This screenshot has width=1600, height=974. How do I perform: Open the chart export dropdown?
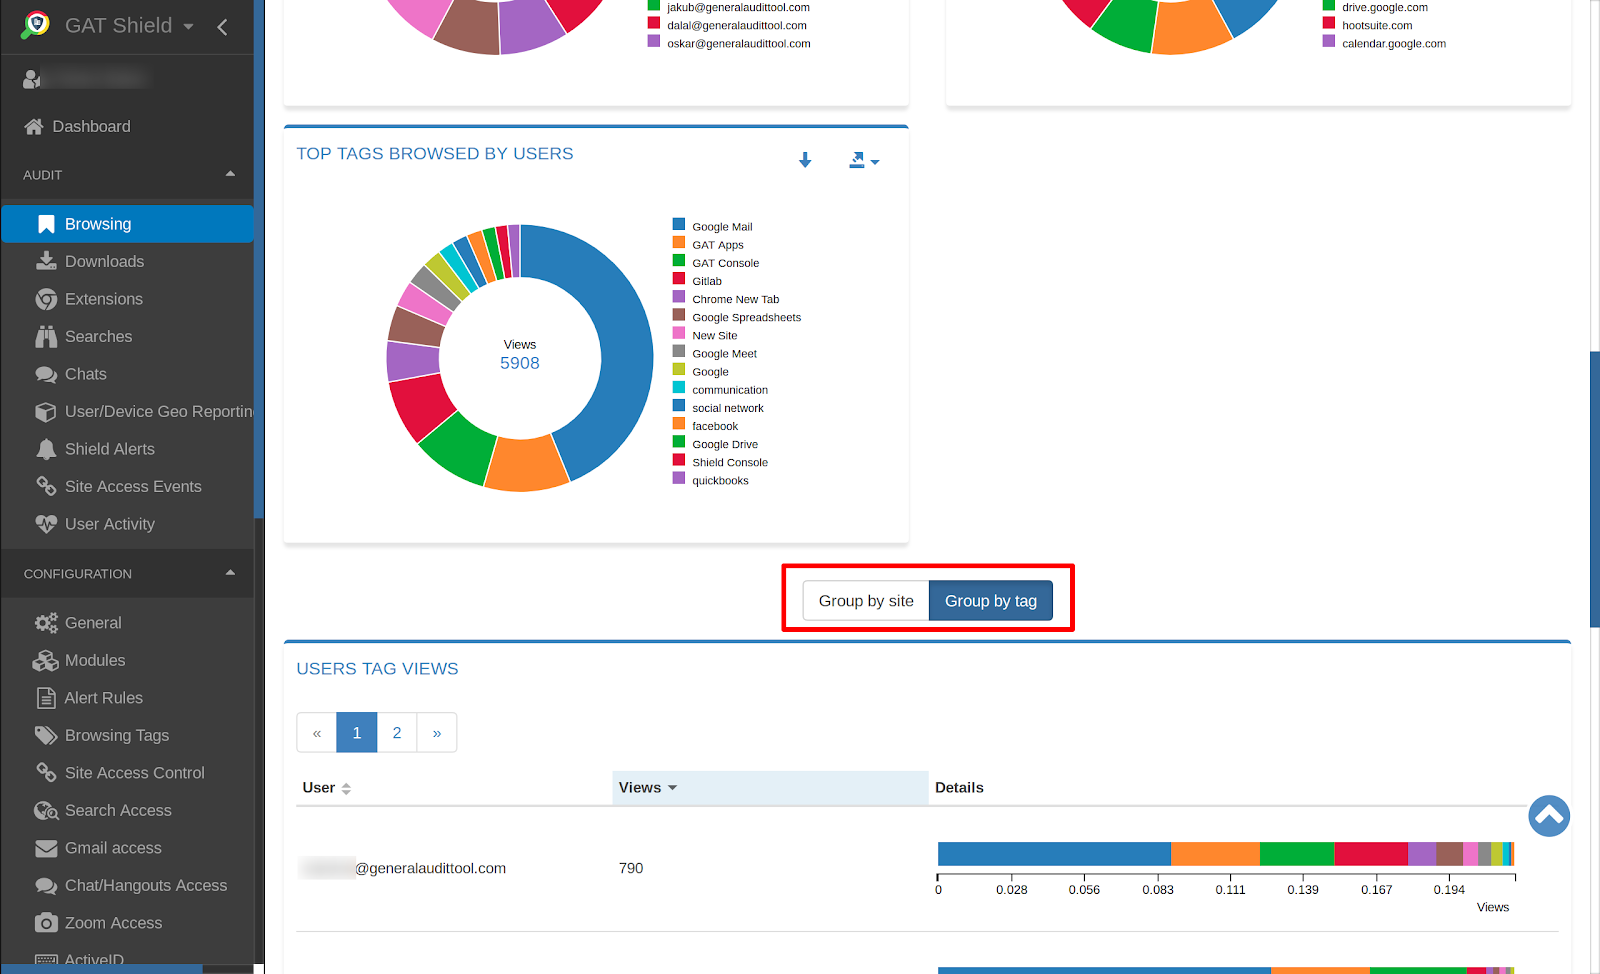coord(864,160)
